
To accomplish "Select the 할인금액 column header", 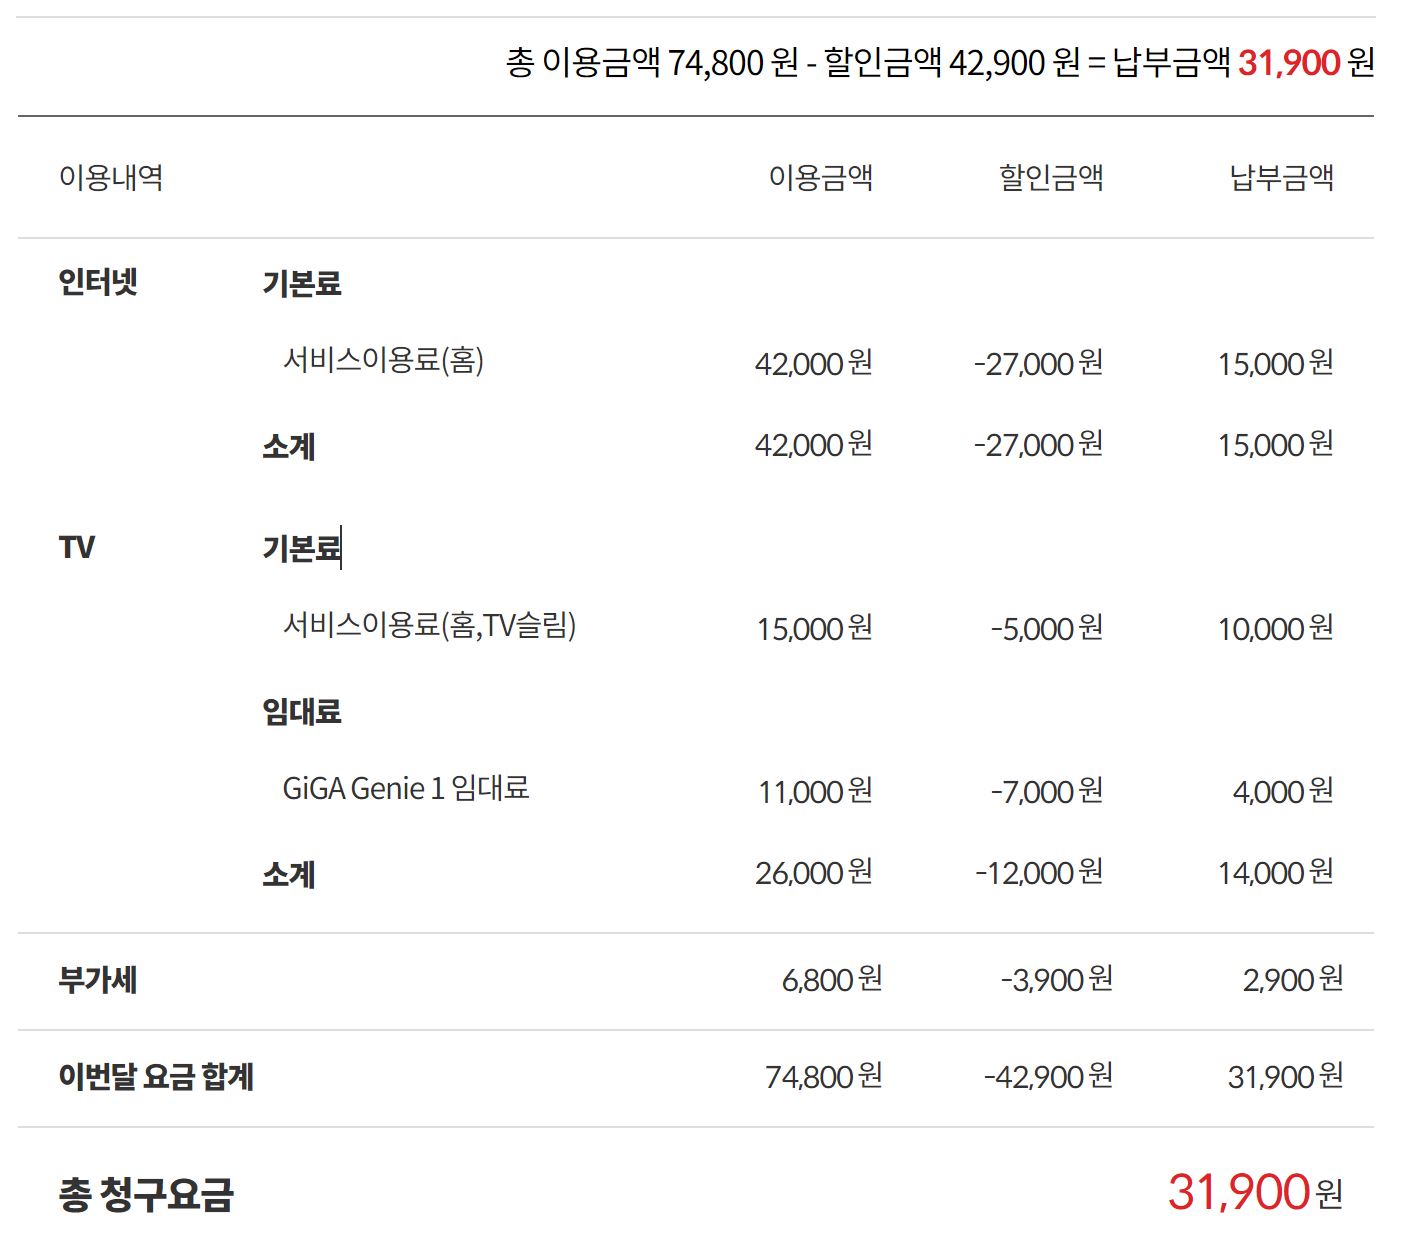I will [1050, 178].
